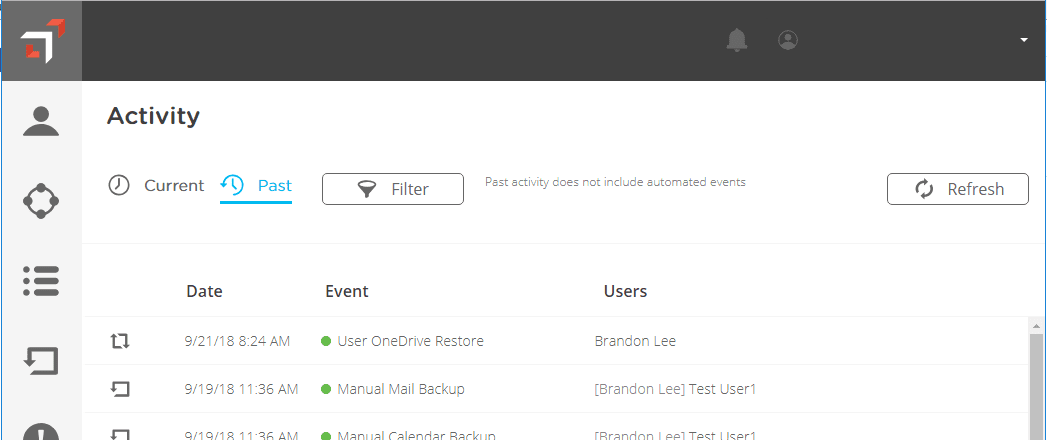The image size is (1047, 440).
Task: Switch to the Current activity tab
Action: [x=156, y=186]
